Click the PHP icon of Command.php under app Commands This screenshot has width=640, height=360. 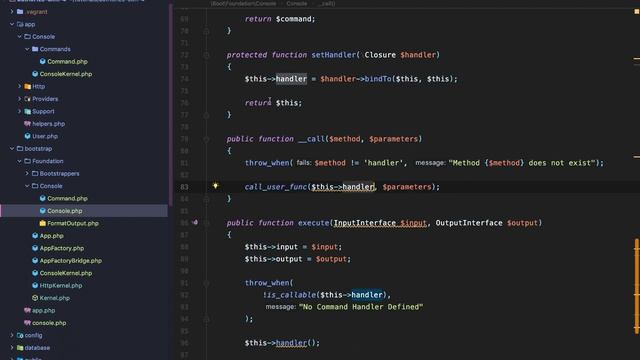coord(42,61)
